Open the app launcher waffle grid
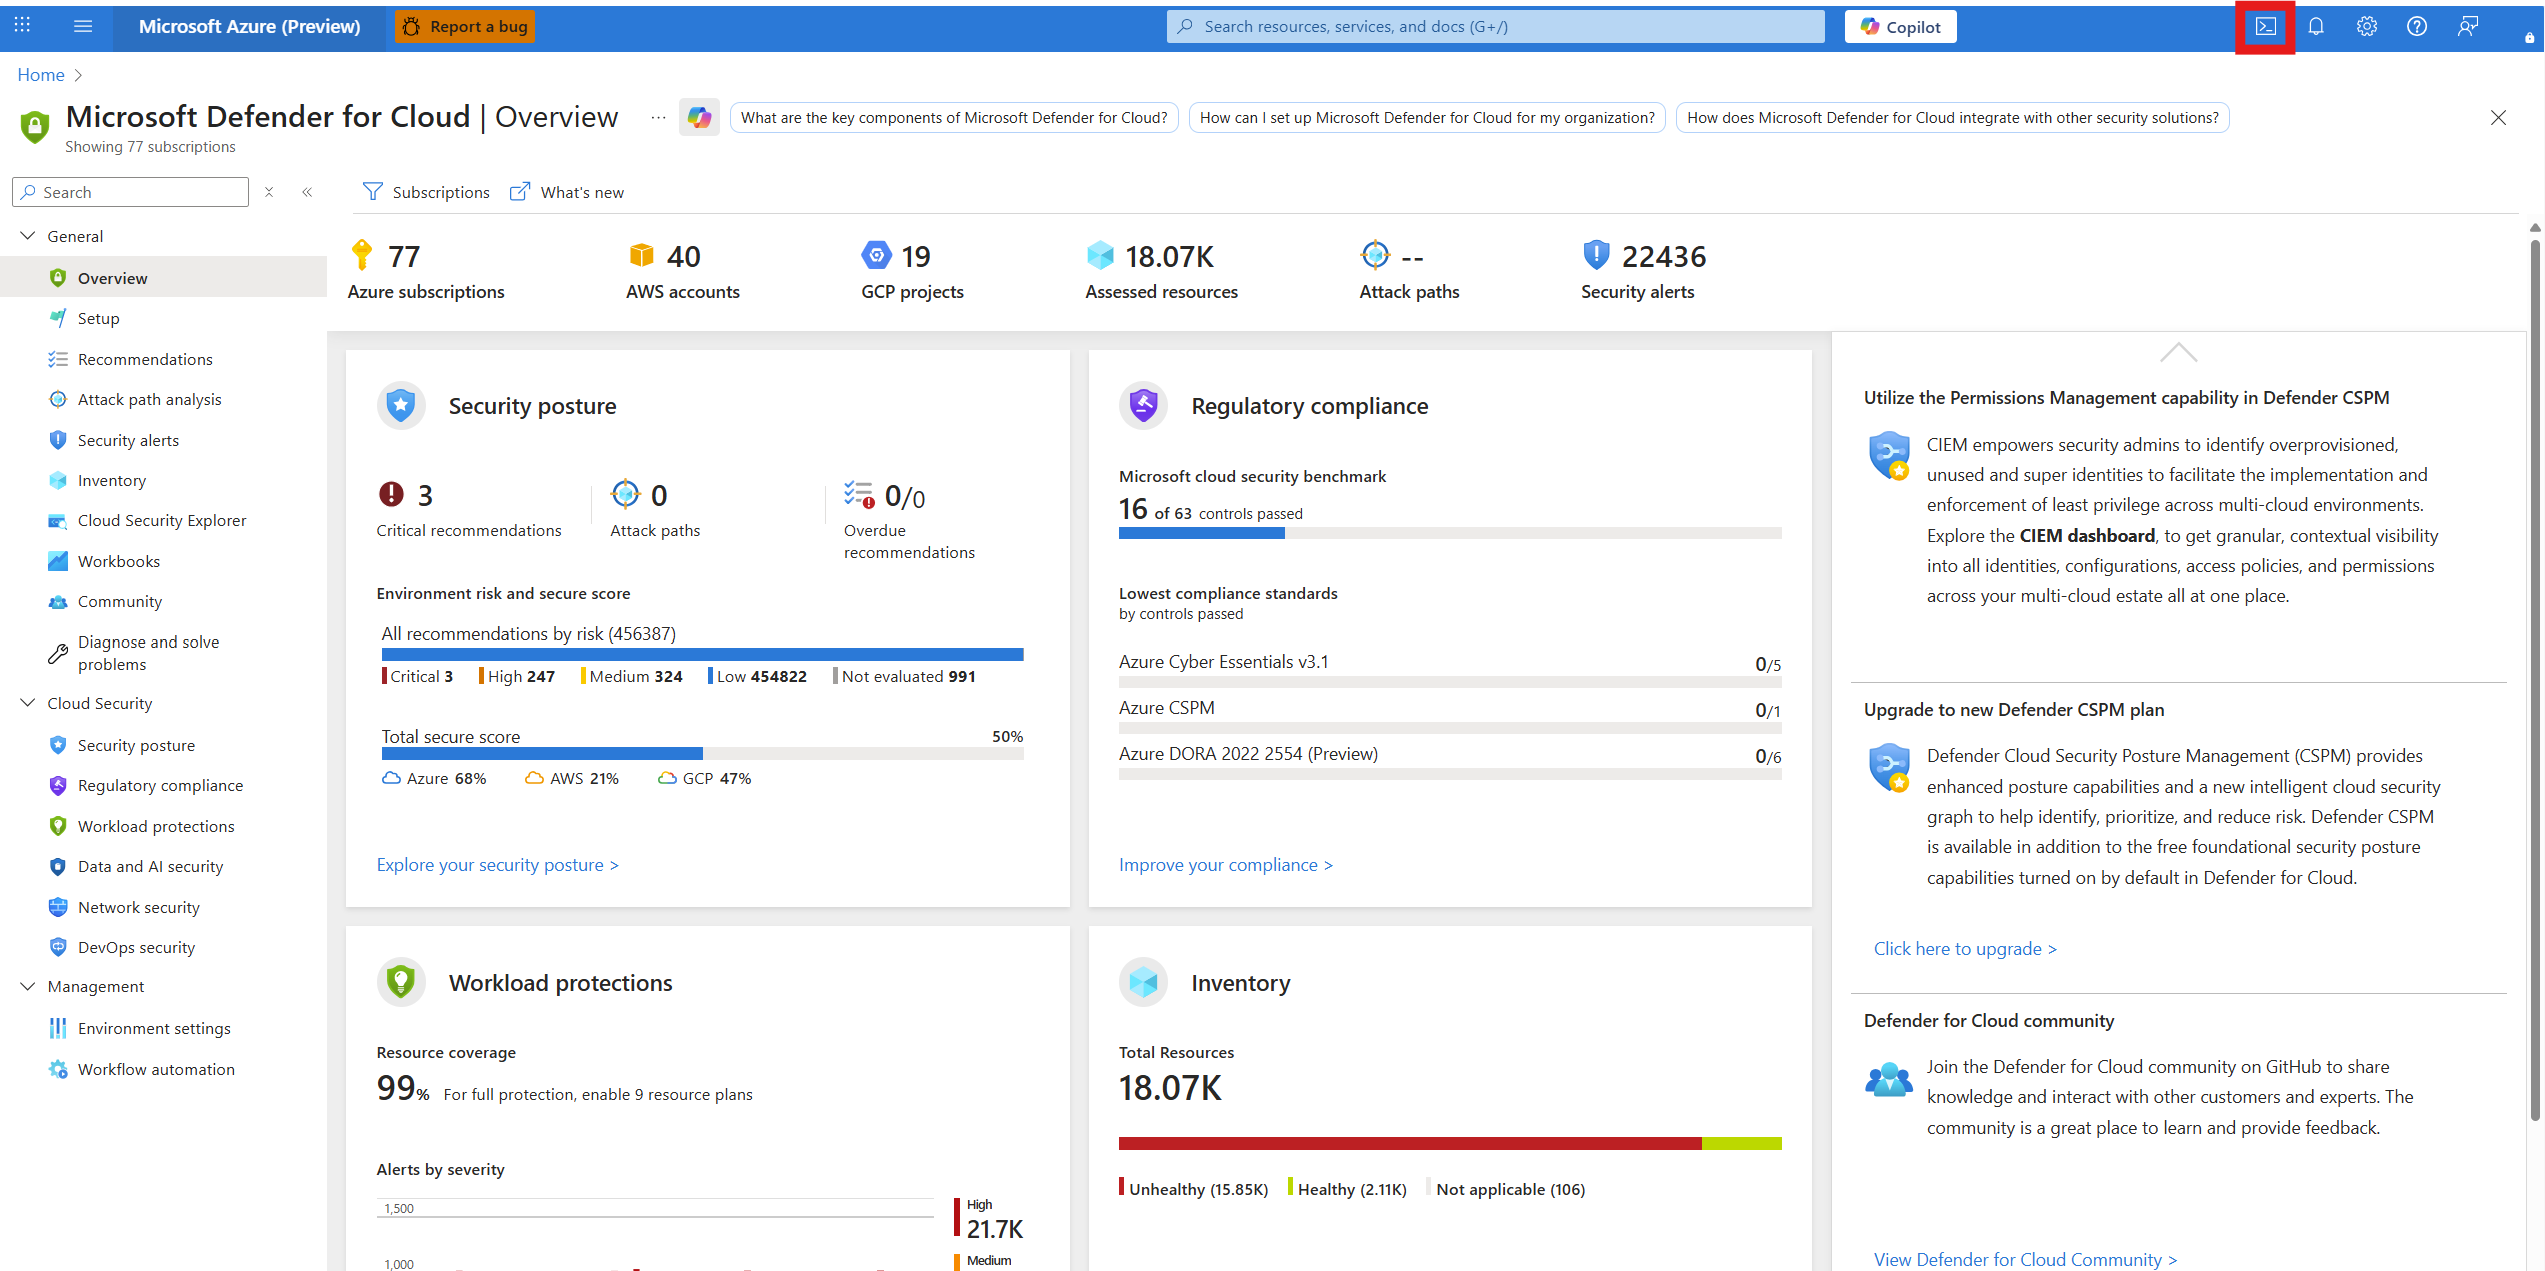 pyautogui.click(x=23, y=26)
